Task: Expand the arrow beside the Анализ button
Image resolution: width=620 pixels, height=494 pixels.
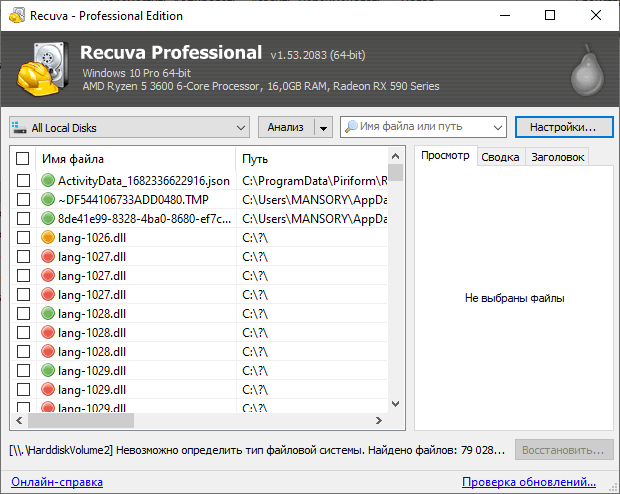Action: [322, 128]
